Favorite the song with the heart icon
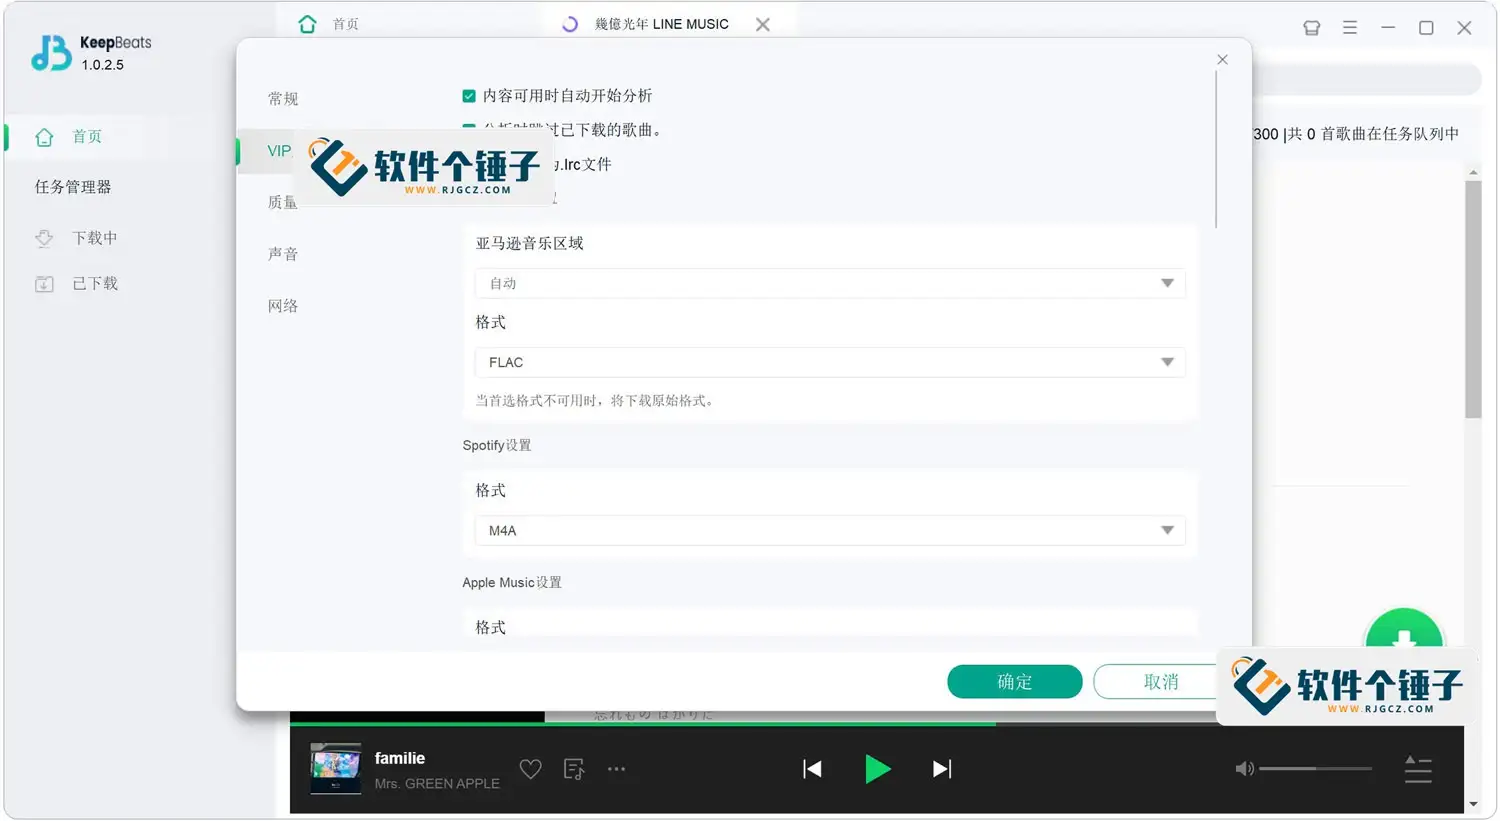Image resolution: width=1500 pixels, height=821 pixels. (530, 768)
